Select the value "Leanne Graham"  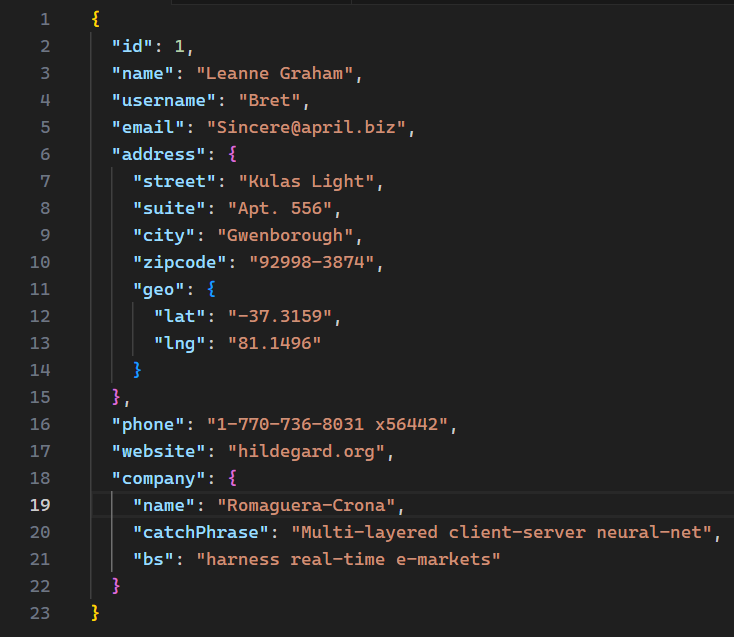click(x=274, y=73)
